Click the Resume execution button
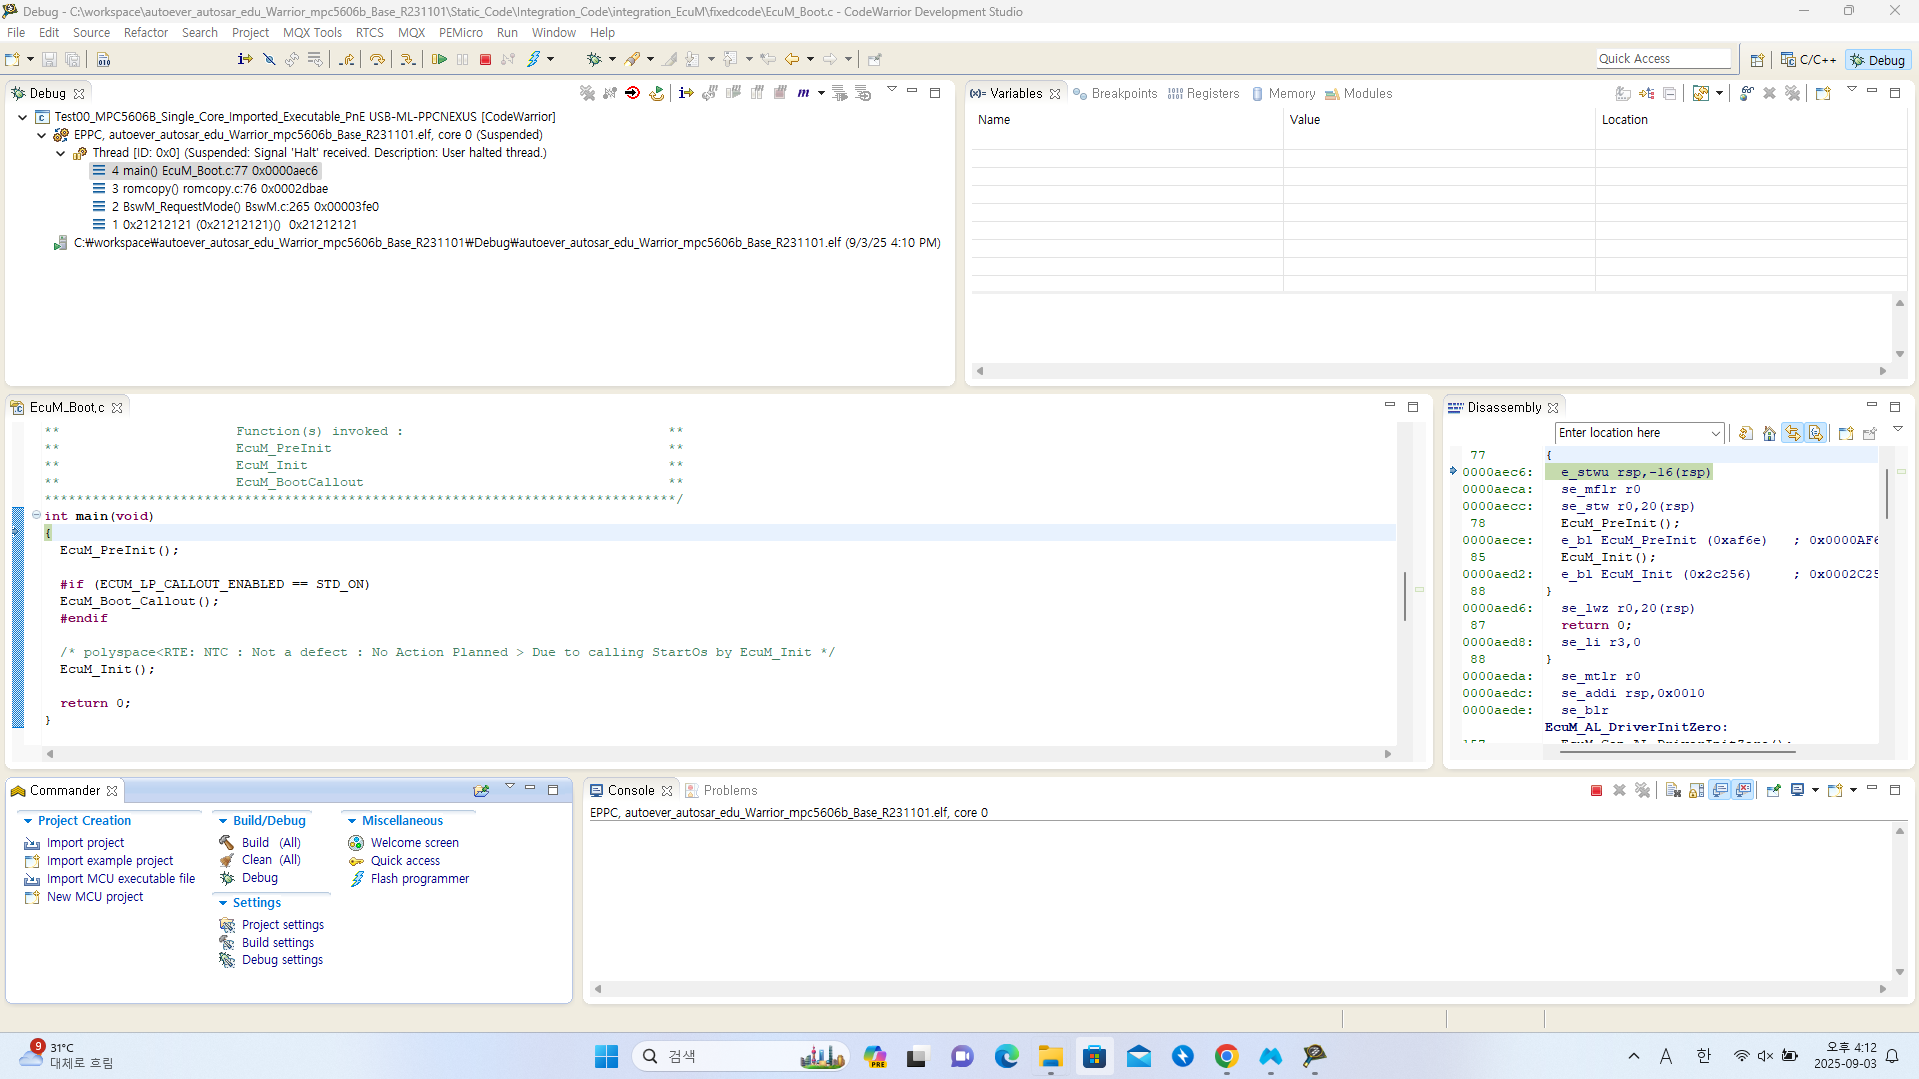This screenshot has width=1919, height=1079. 438,60
